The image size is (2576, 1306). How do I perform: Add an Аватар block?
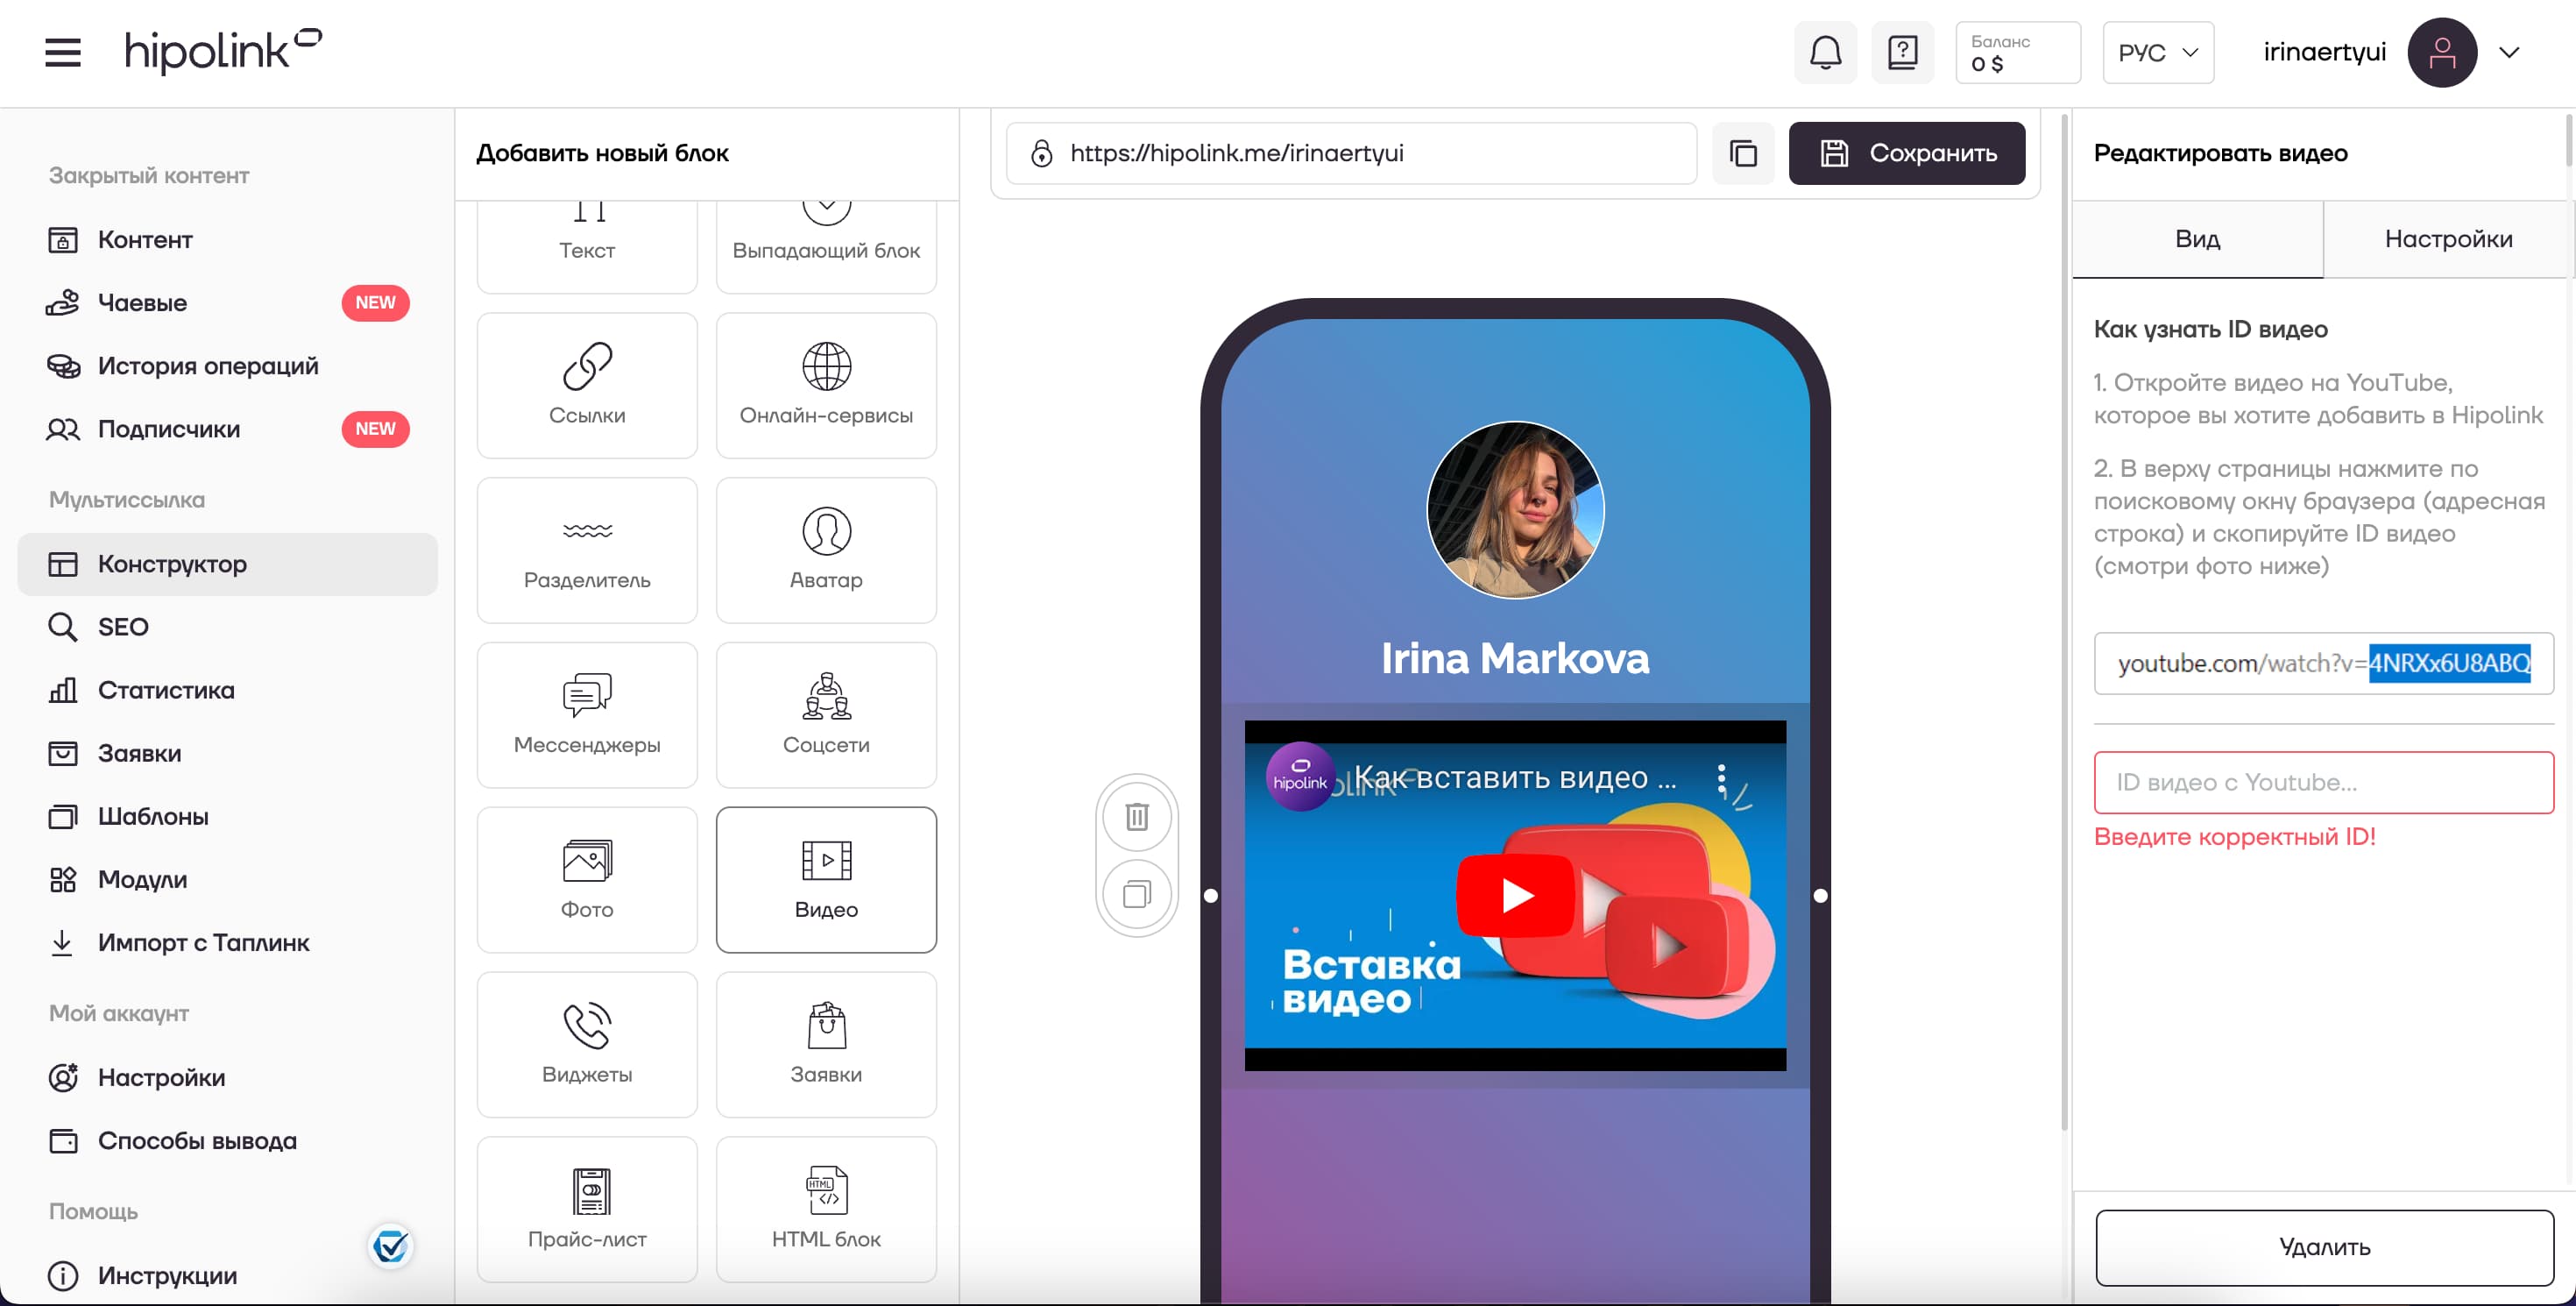pos(826,550)
